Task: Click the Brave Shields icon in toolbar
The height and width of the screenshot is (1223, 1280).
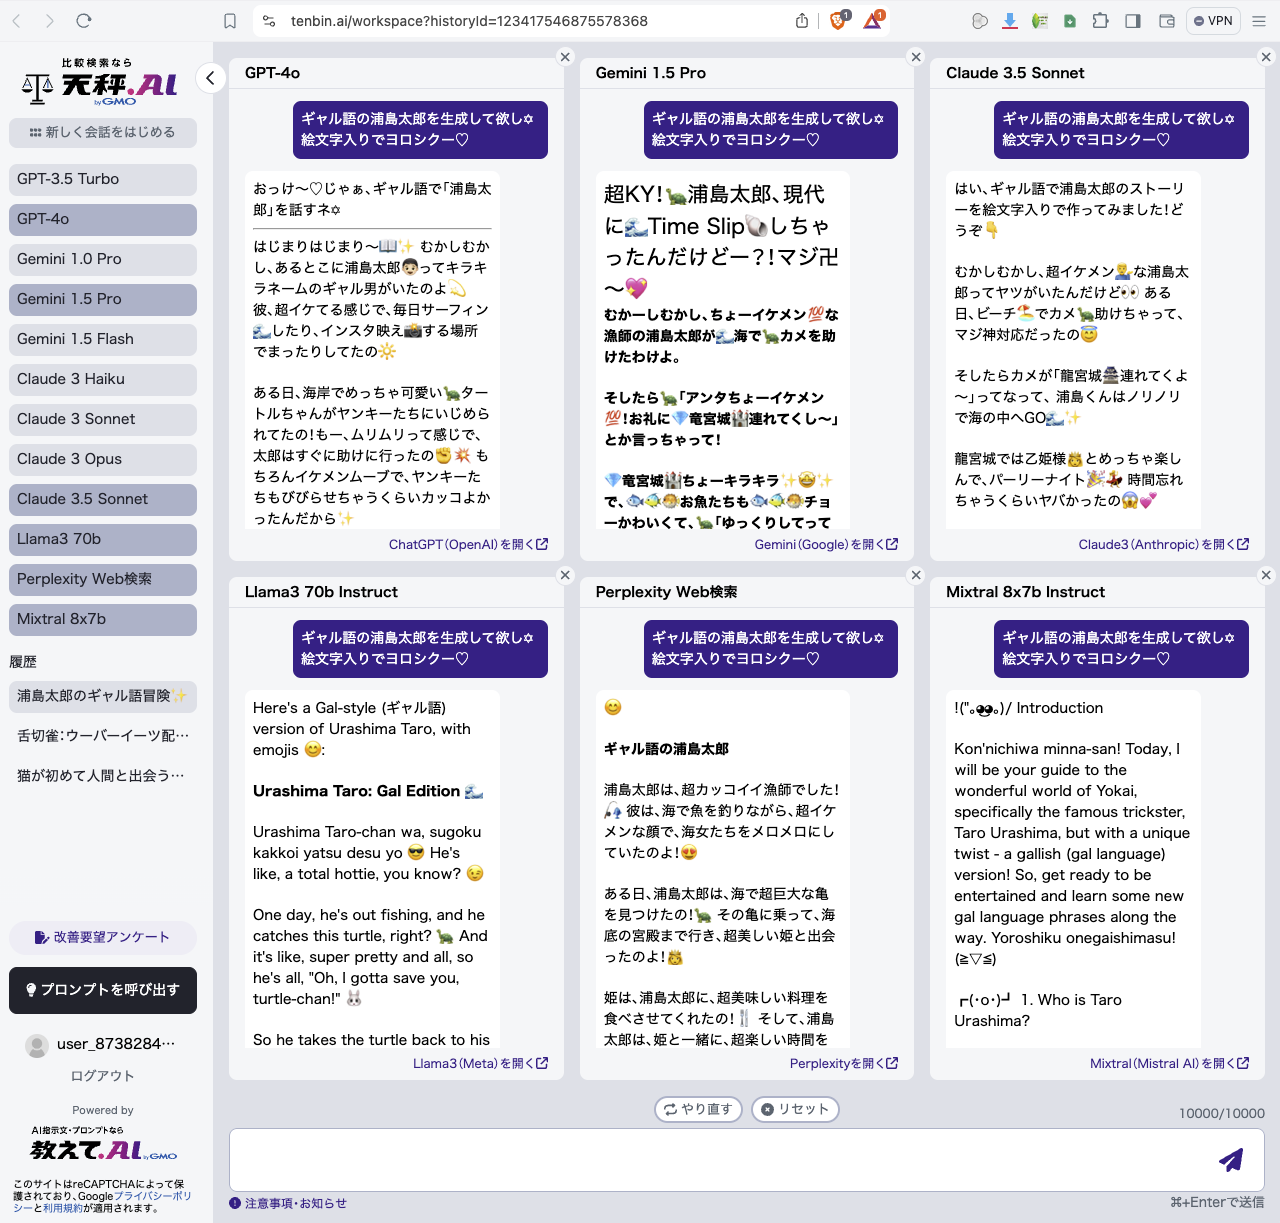Action: coord(836,20)
